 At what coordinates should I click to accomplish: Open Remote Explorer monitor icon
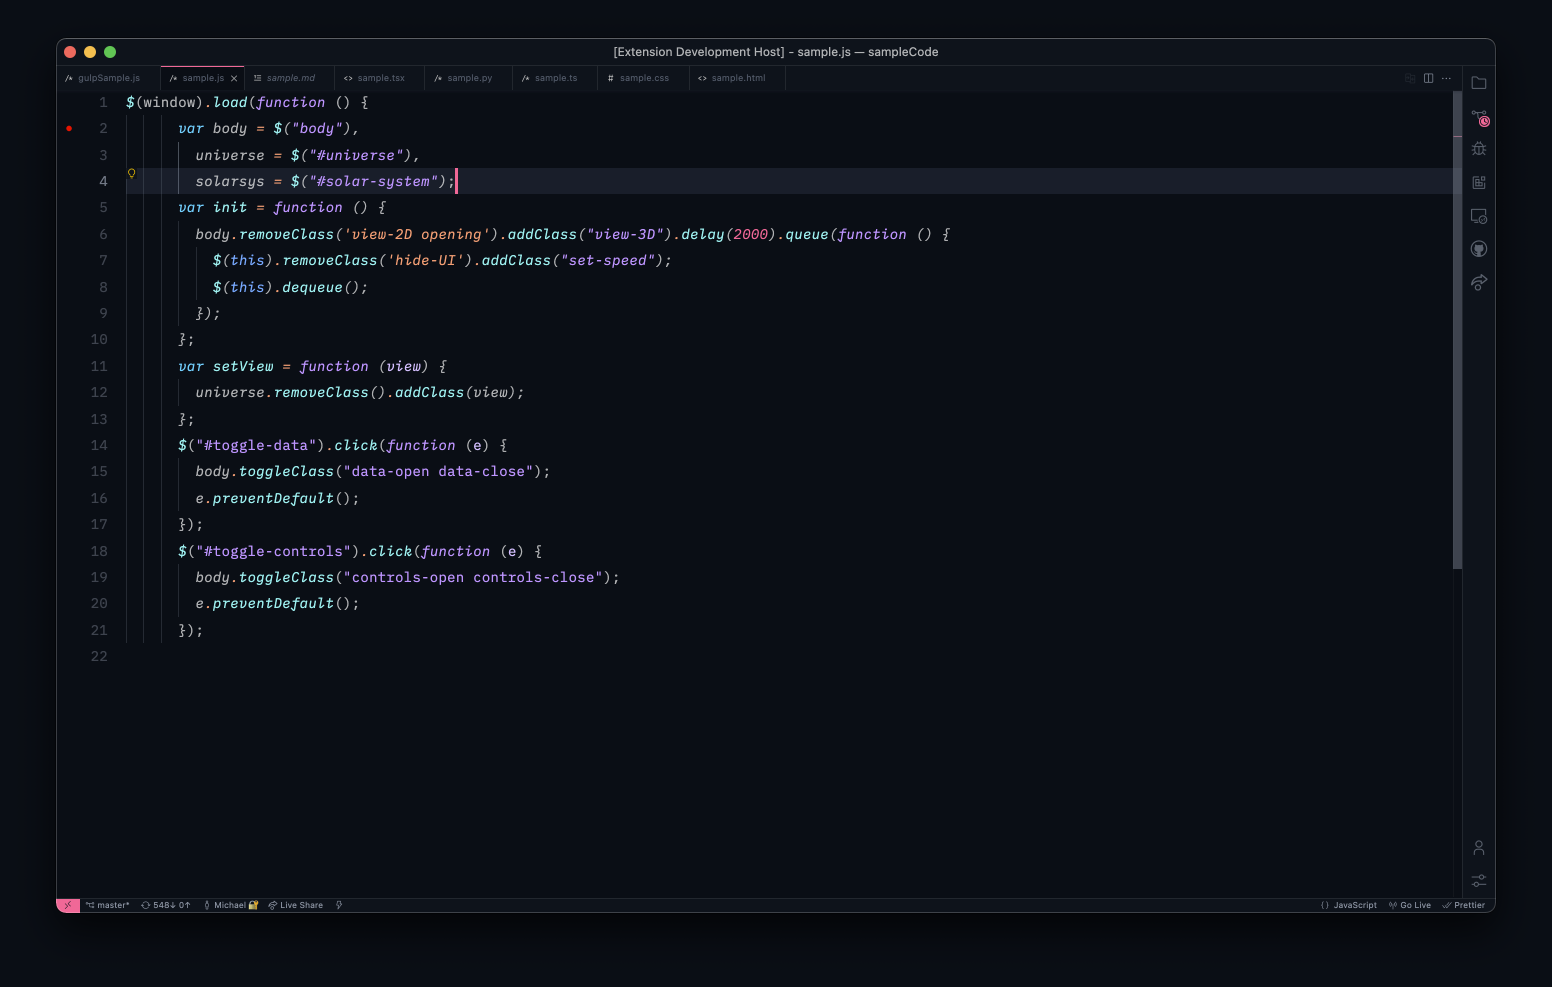1479,216
